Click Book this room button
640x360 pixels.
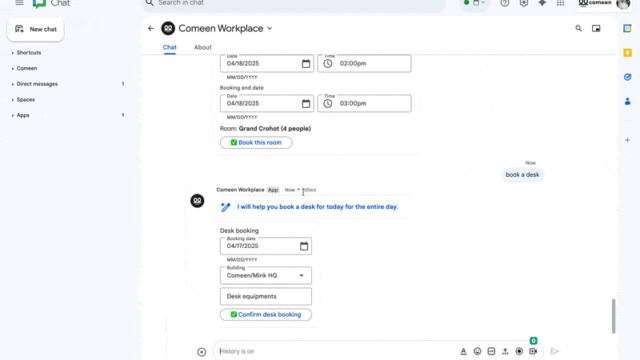256,142
